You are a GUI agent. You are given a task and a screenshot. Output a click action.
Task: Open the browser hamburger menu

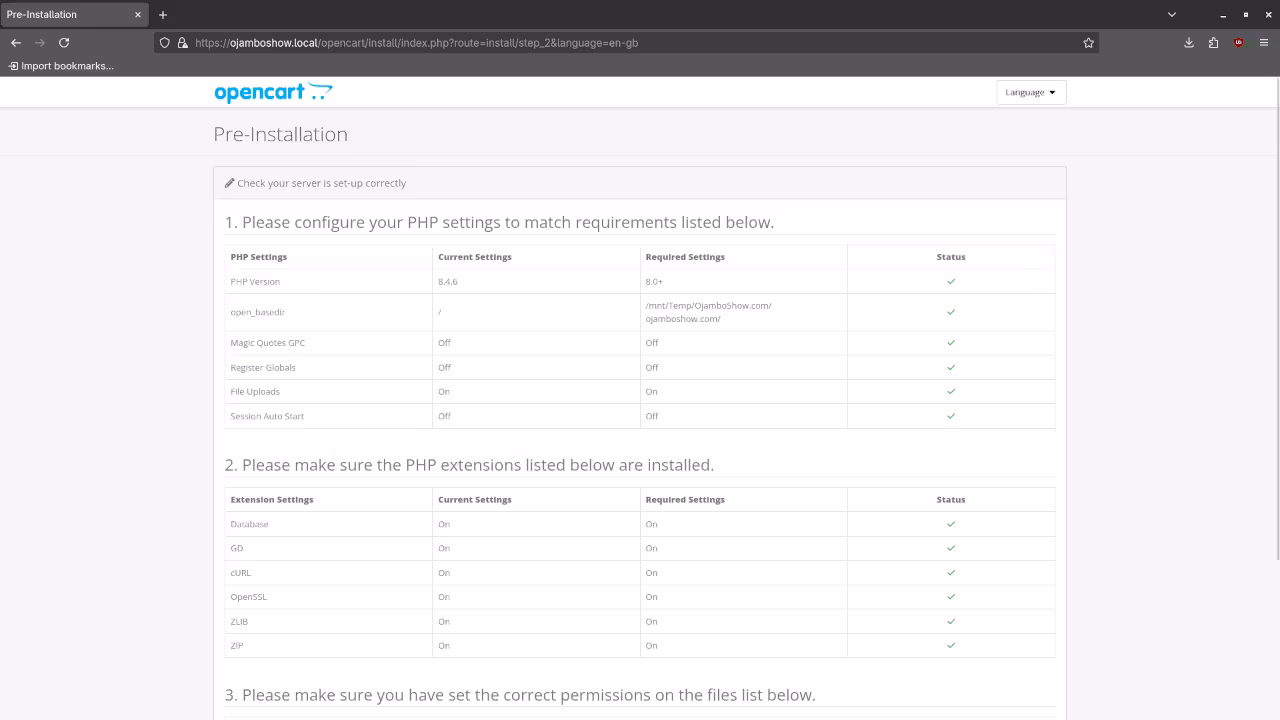tap(1264, 43)
